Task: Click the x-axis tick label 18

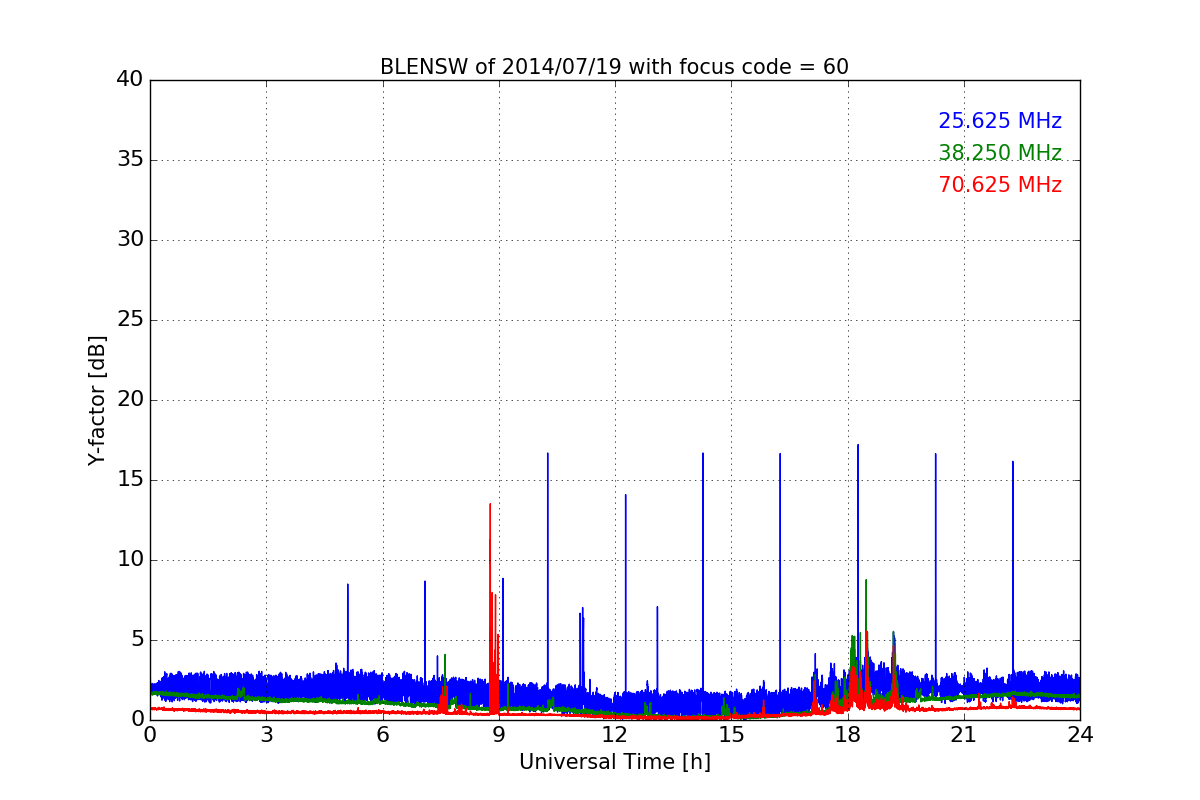Action: (848, 735)
